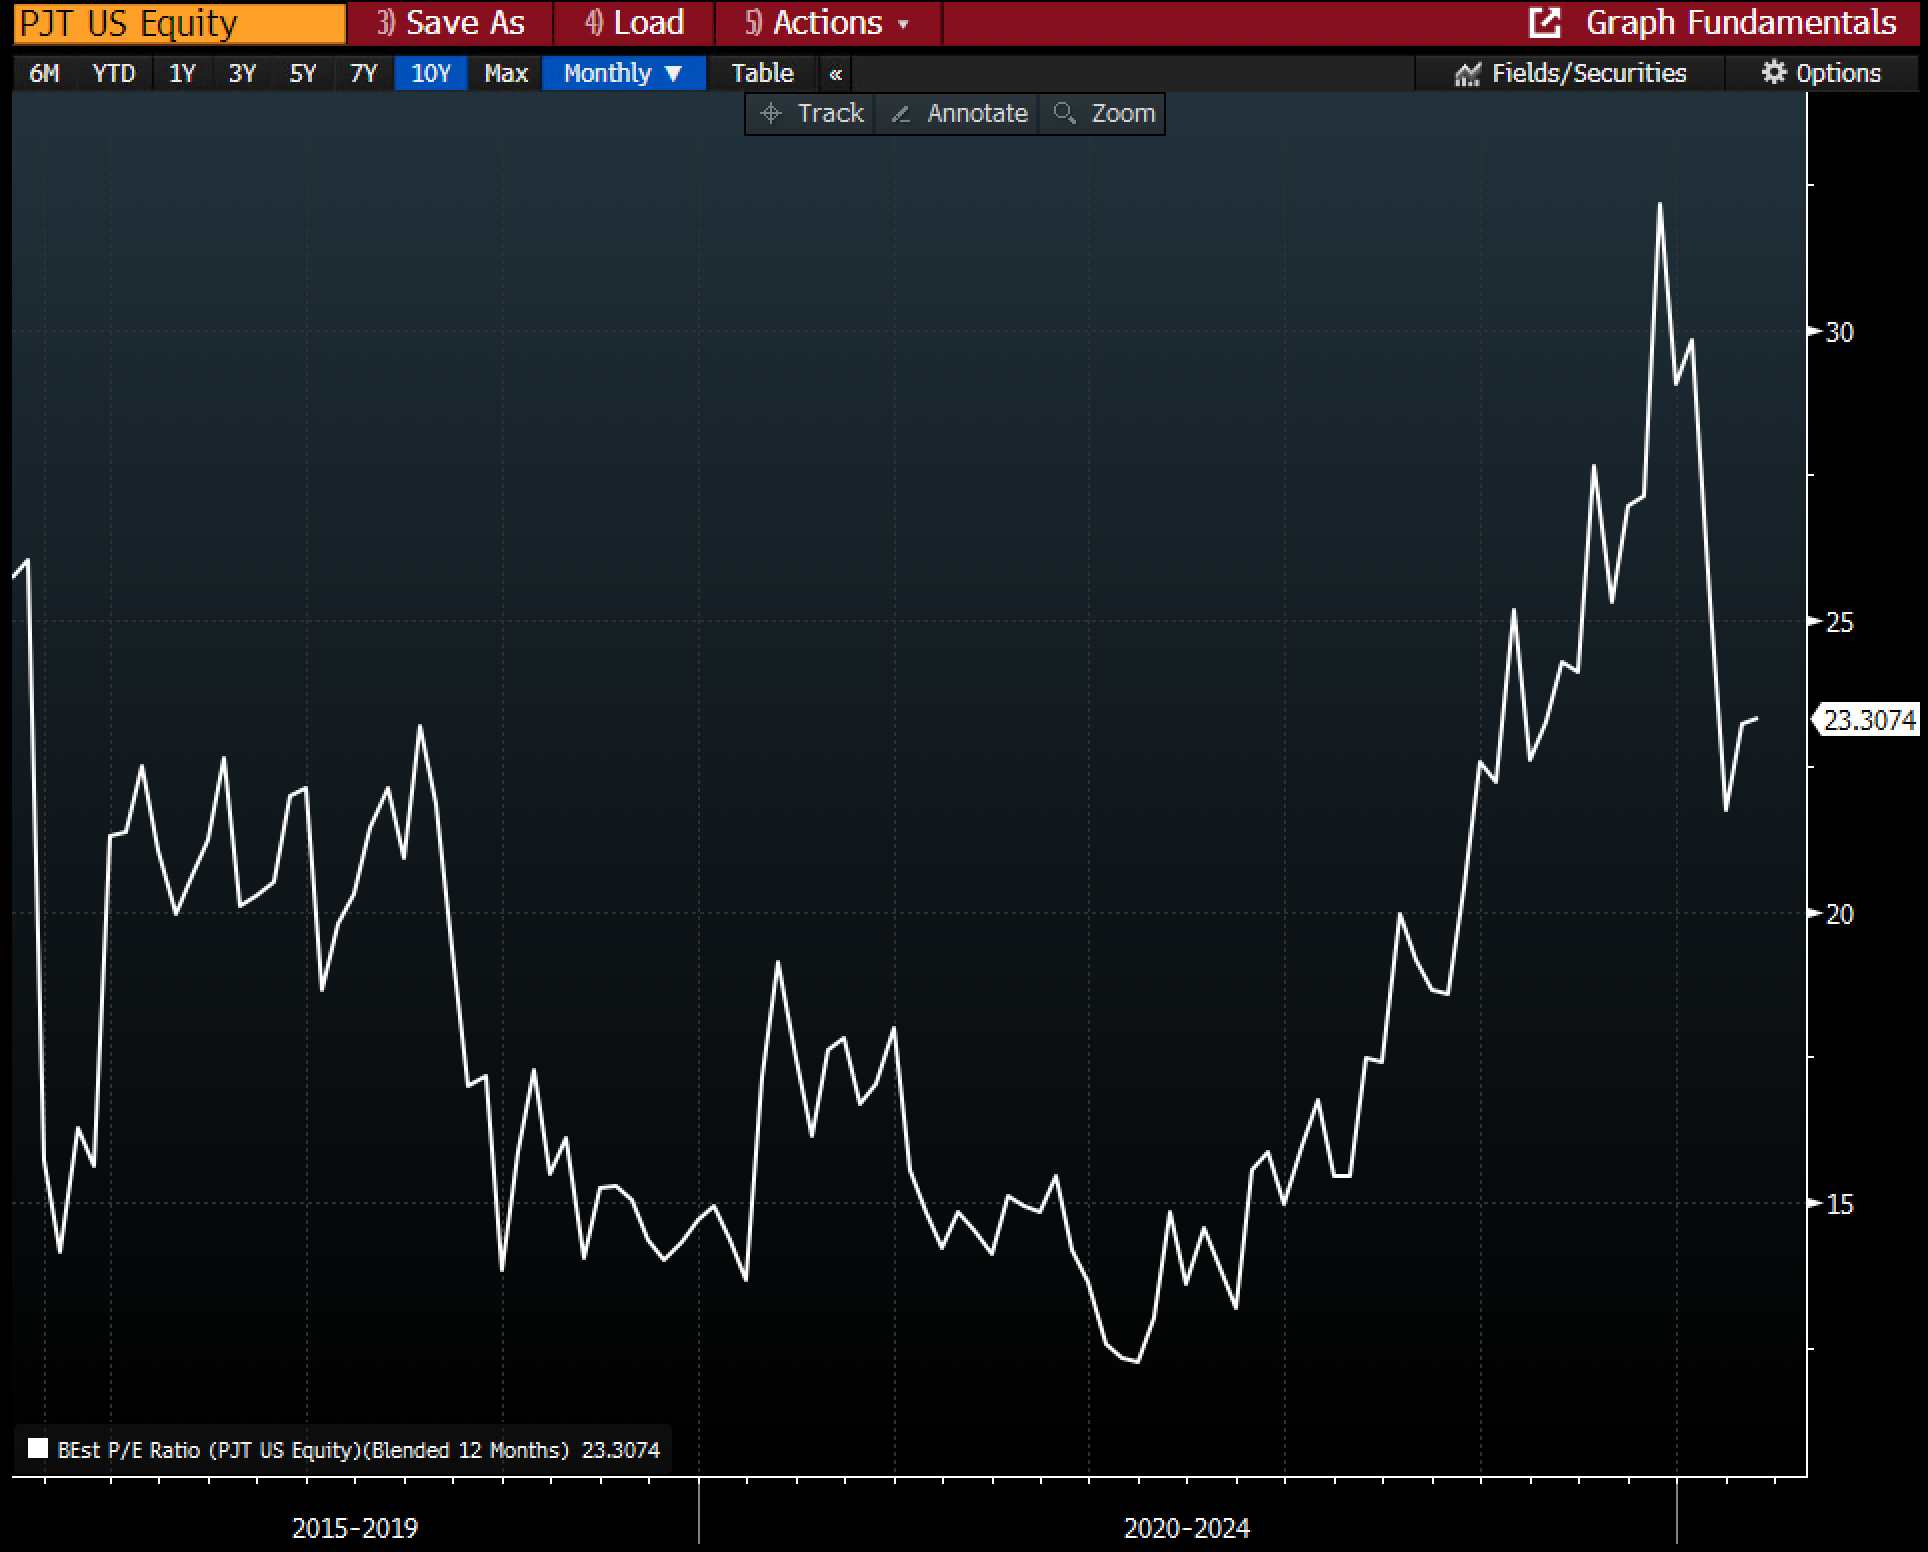Open the Table view
The image size is (1928, 1552).
pos(762,74)
